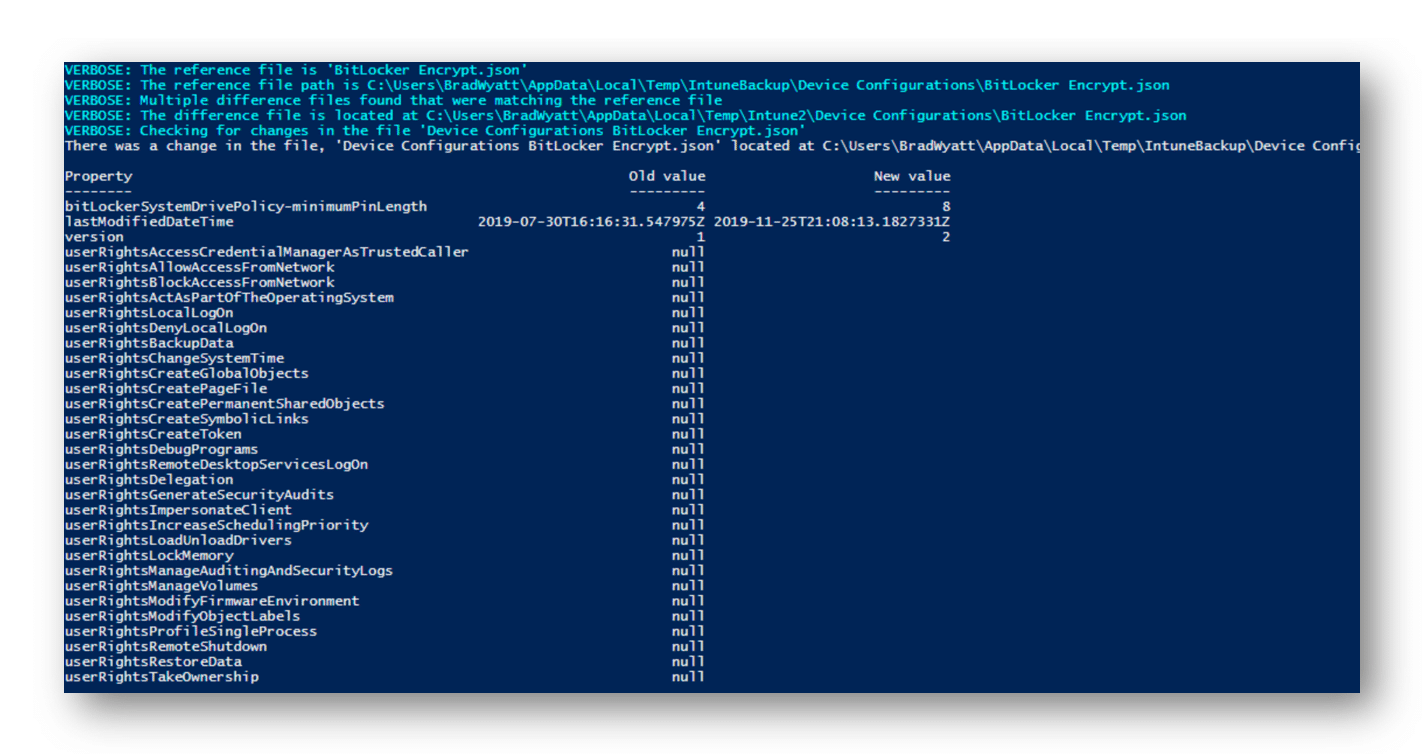Click the userRightsRemoteDesktopServicesLogOn line
Viewport: 1426px width, 754px height.
[x=385, y=464]
